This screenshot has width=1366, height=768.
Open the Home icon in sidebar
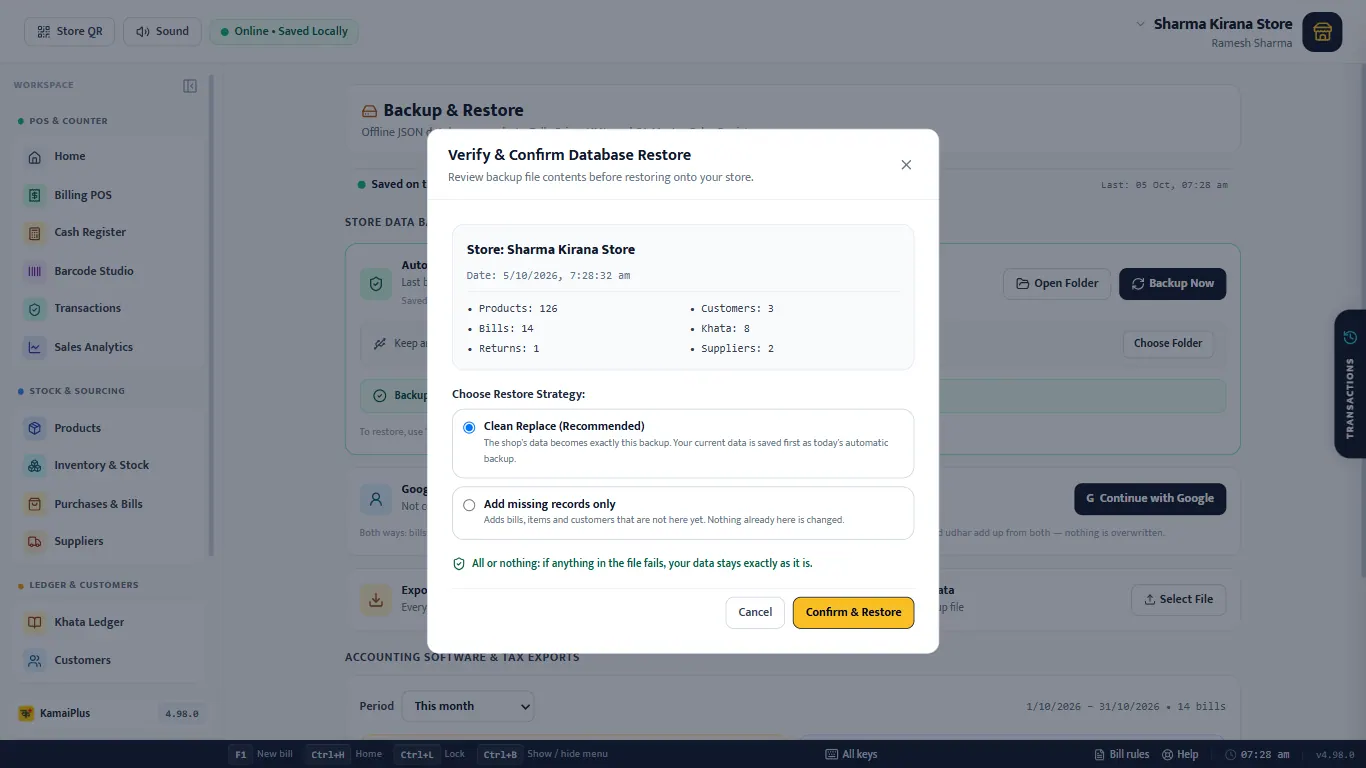click(35, 157)
